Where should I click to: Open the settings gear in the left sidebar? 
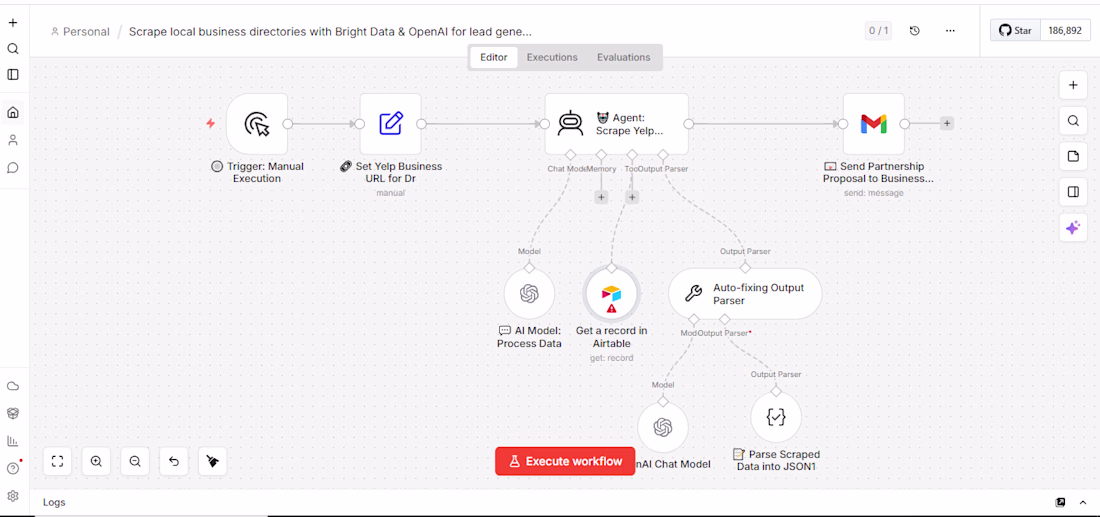[13, 496]
